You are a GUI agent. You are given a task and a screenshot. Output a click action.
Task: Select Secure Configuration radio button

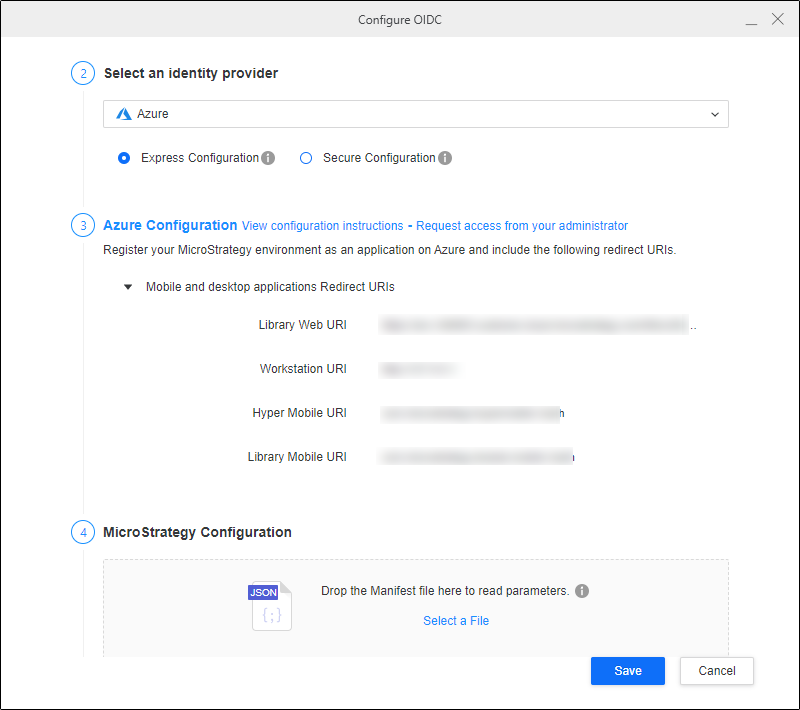(x=306, y=158)
